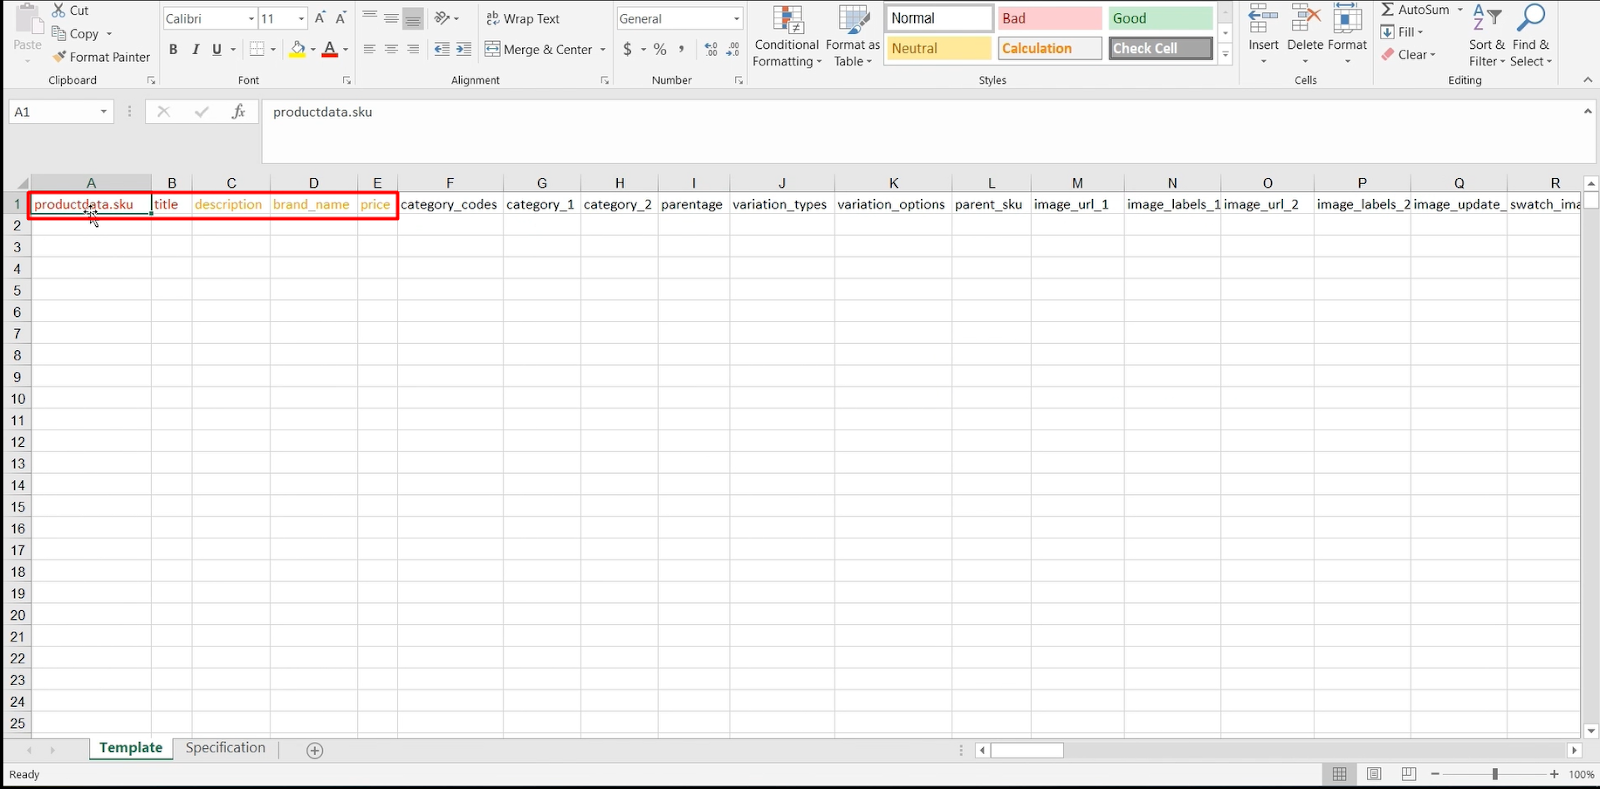
Task: Copy the selected cell
Action: 76,34
